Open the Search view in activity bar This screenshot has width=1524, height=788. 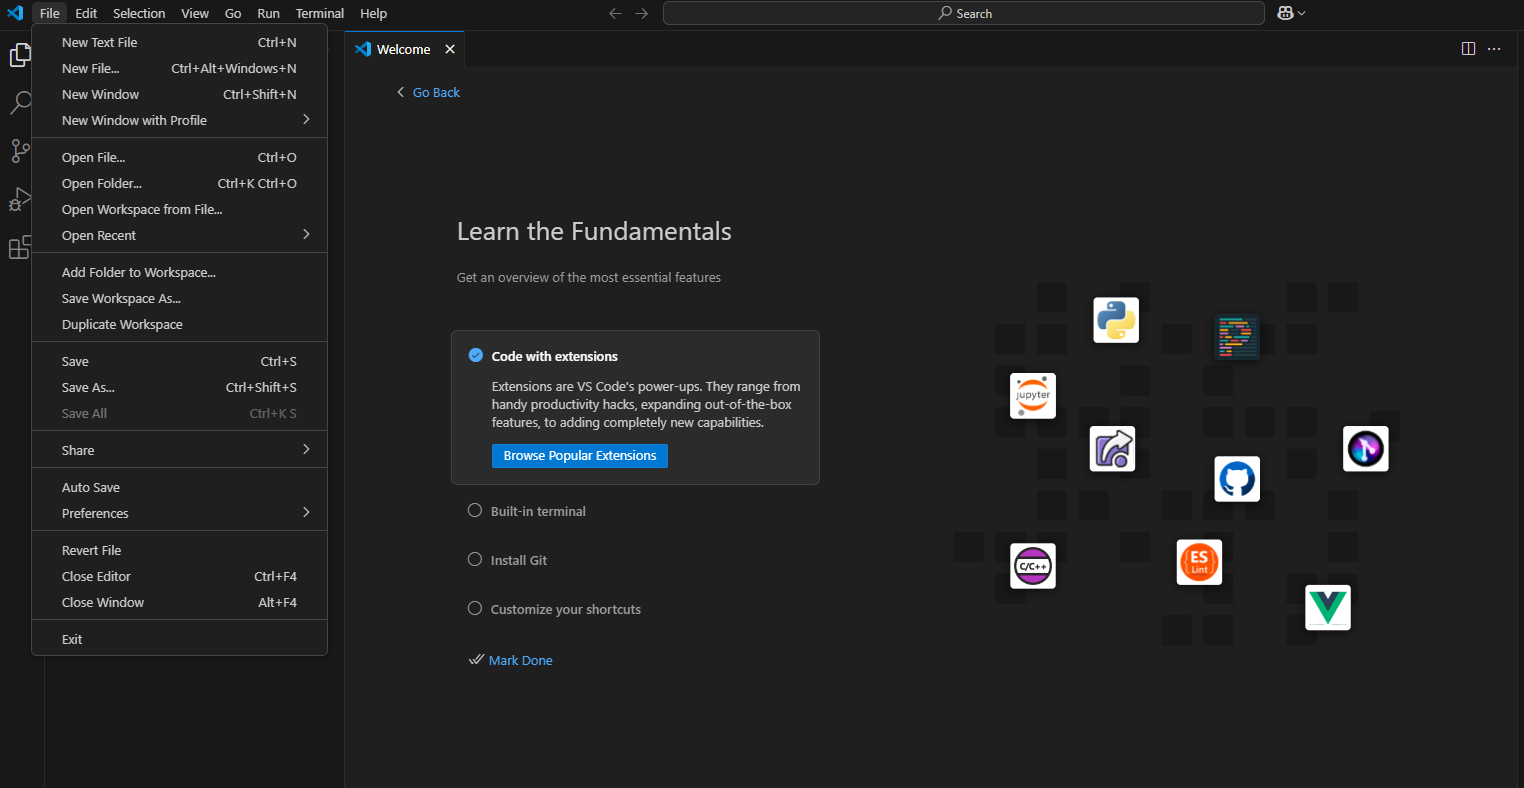20,103
